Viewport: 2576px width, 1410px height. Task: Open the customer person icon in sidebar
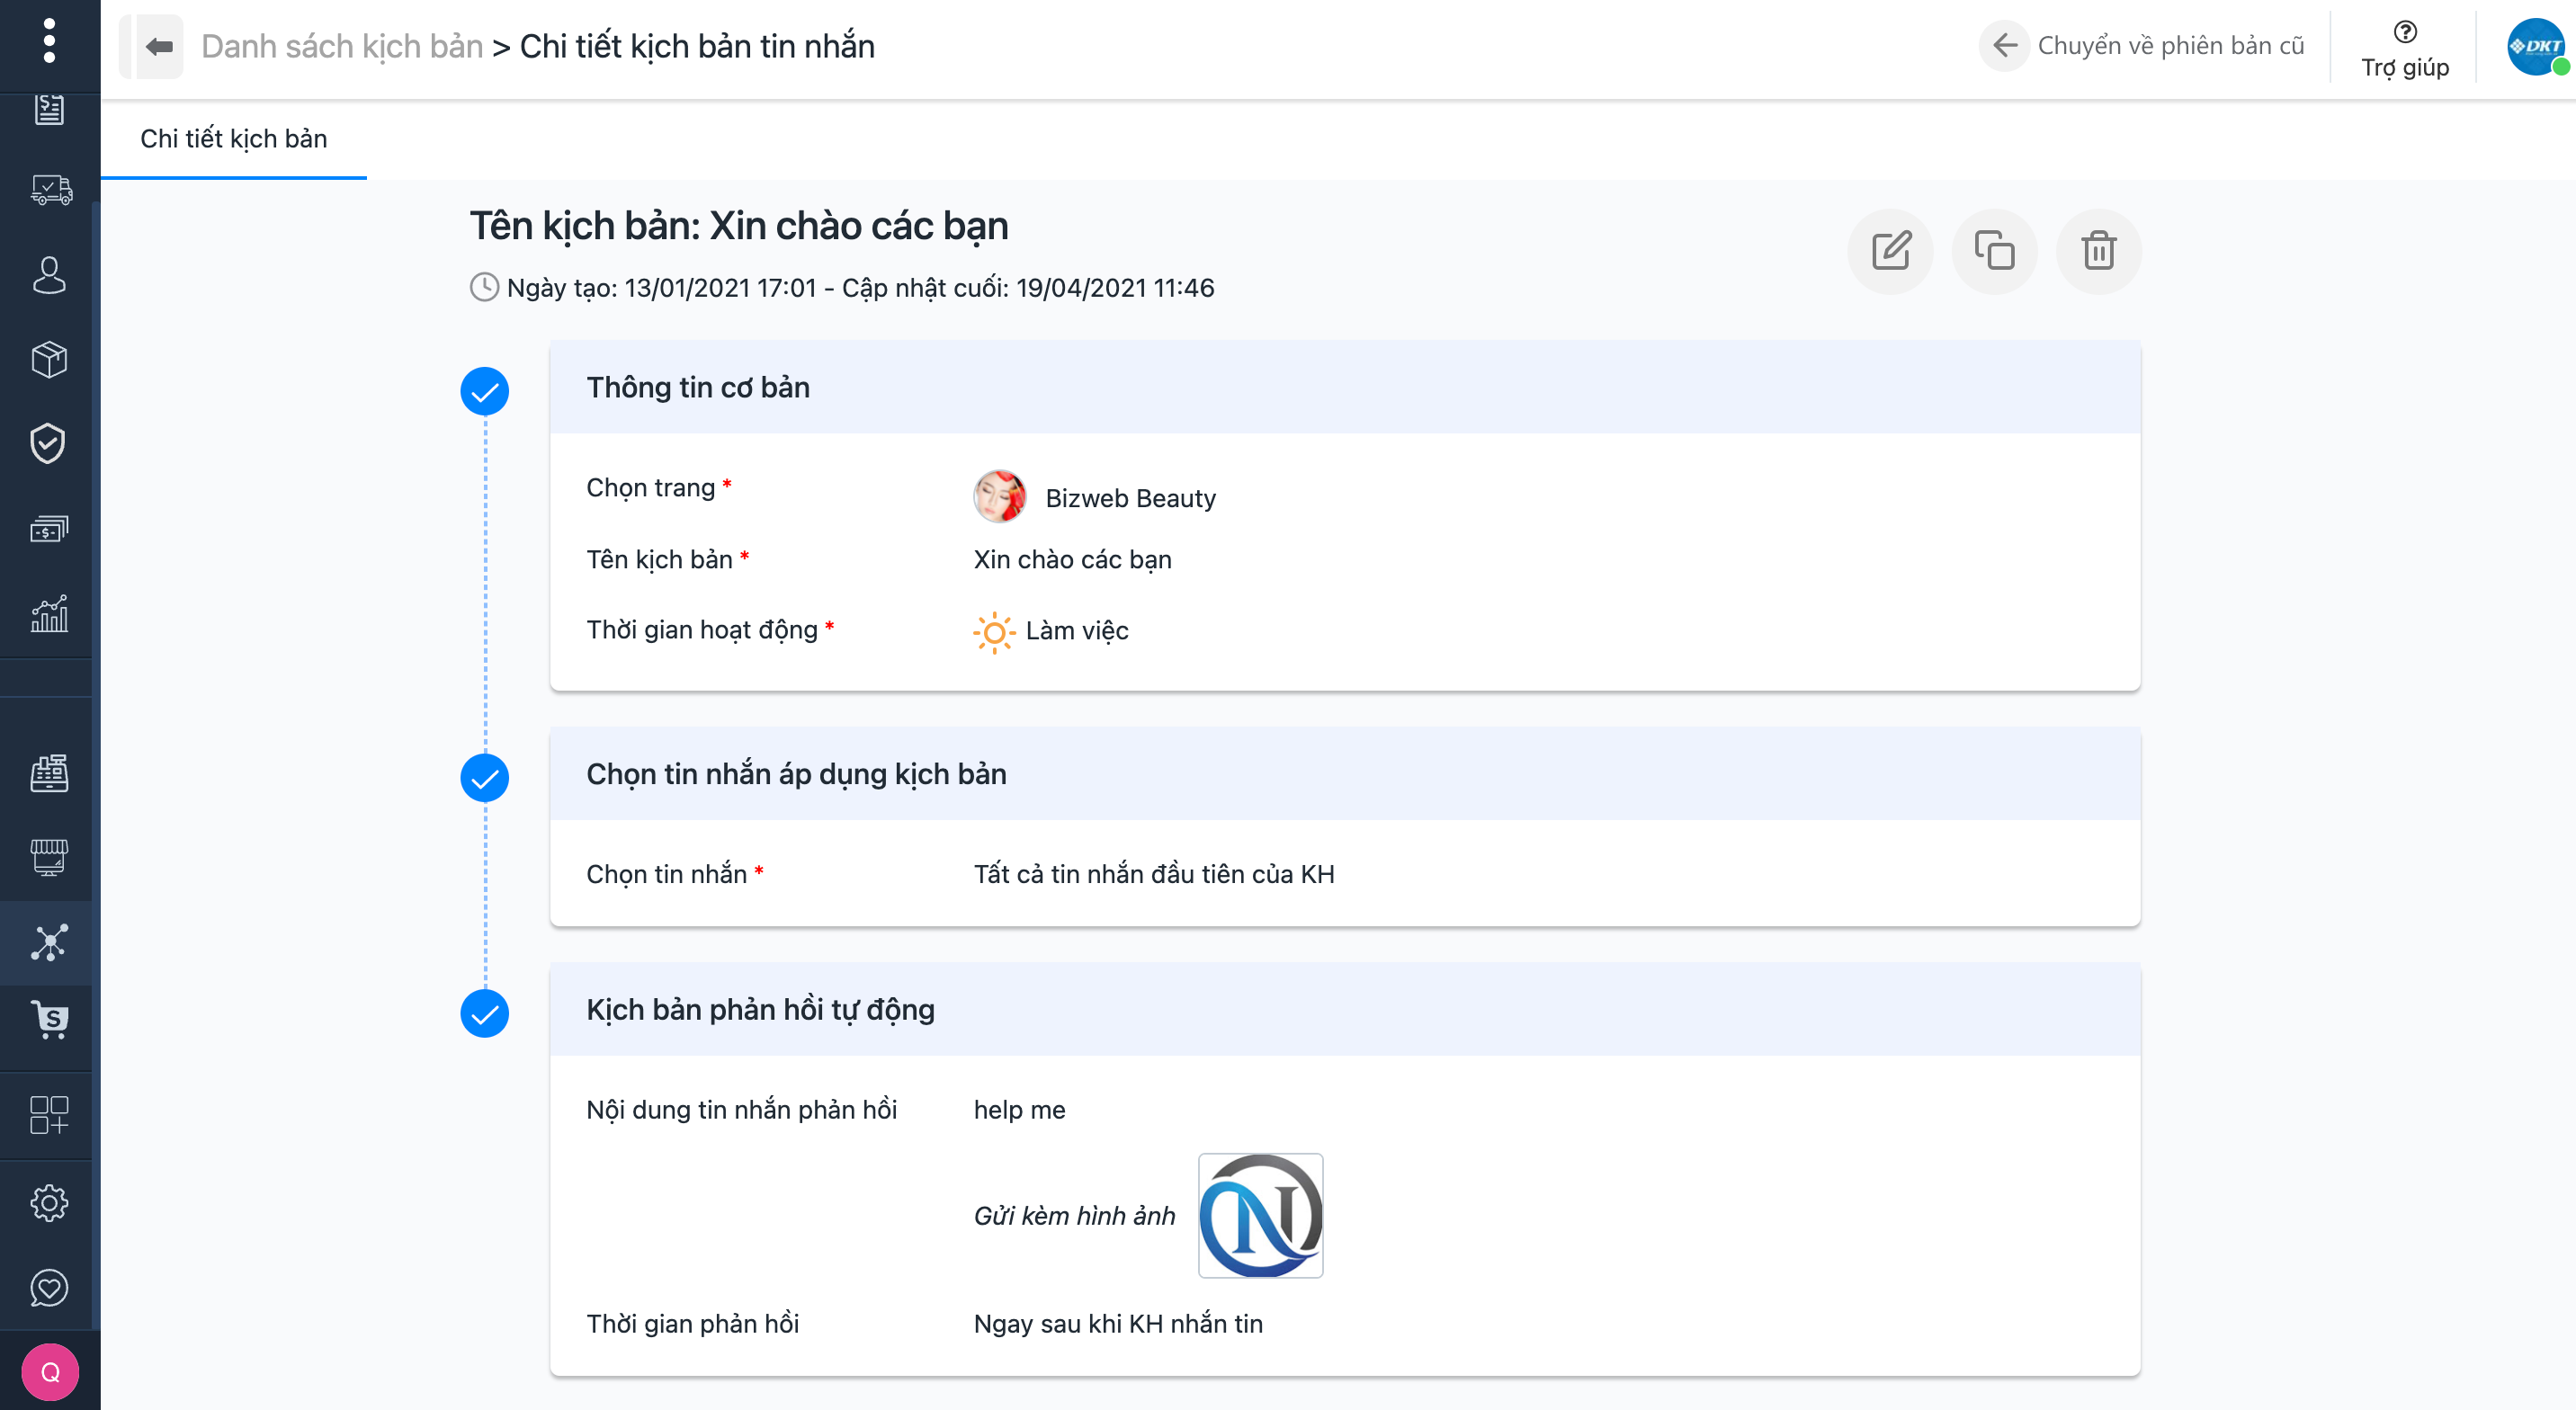[49, 275]
